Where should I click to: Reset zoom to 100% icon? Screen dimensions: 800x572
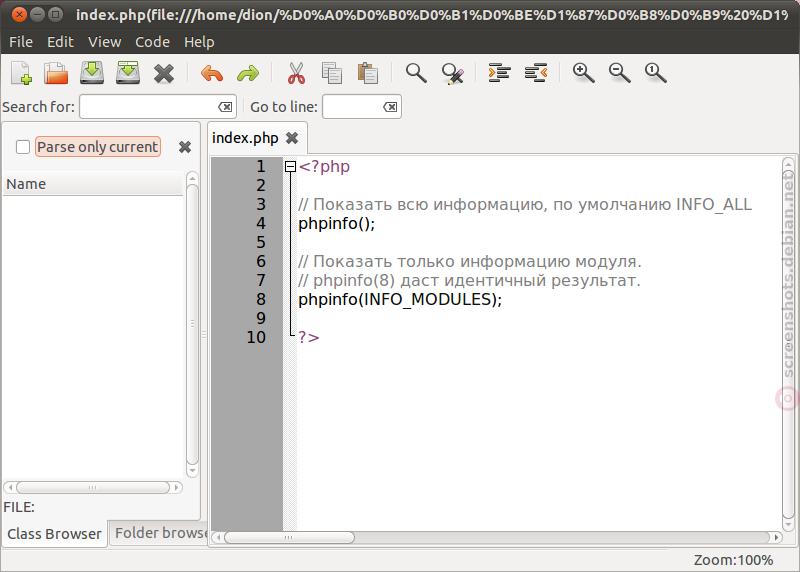(656, 73)
